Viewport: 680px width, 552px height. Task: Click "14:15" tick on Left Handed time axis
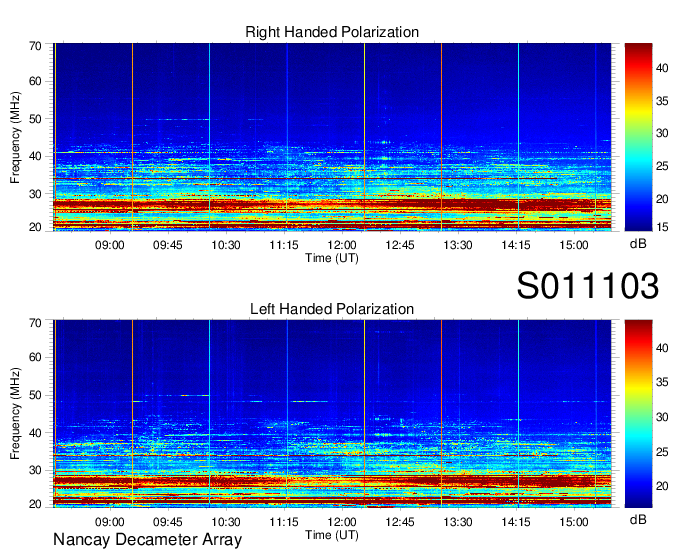pos(516,522)
